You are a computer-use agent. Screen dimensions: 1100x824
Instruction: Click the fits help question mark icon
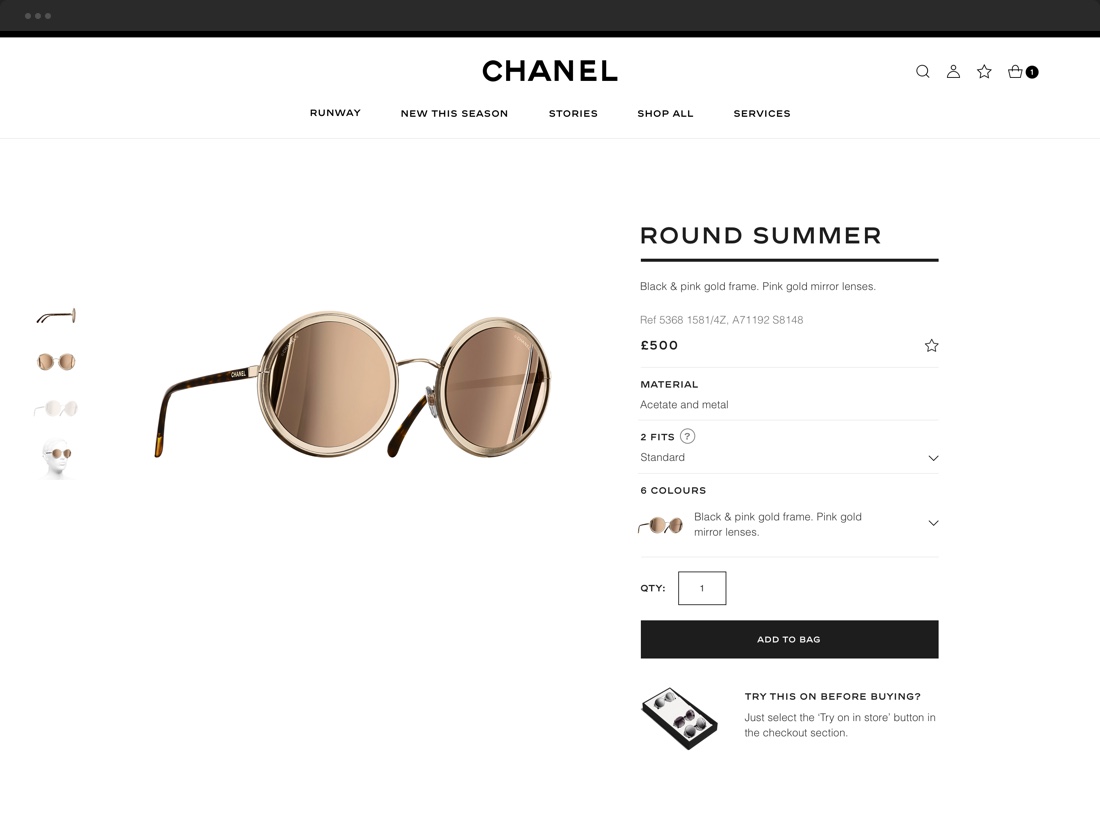pyautogui.click(x=688, y=436)
